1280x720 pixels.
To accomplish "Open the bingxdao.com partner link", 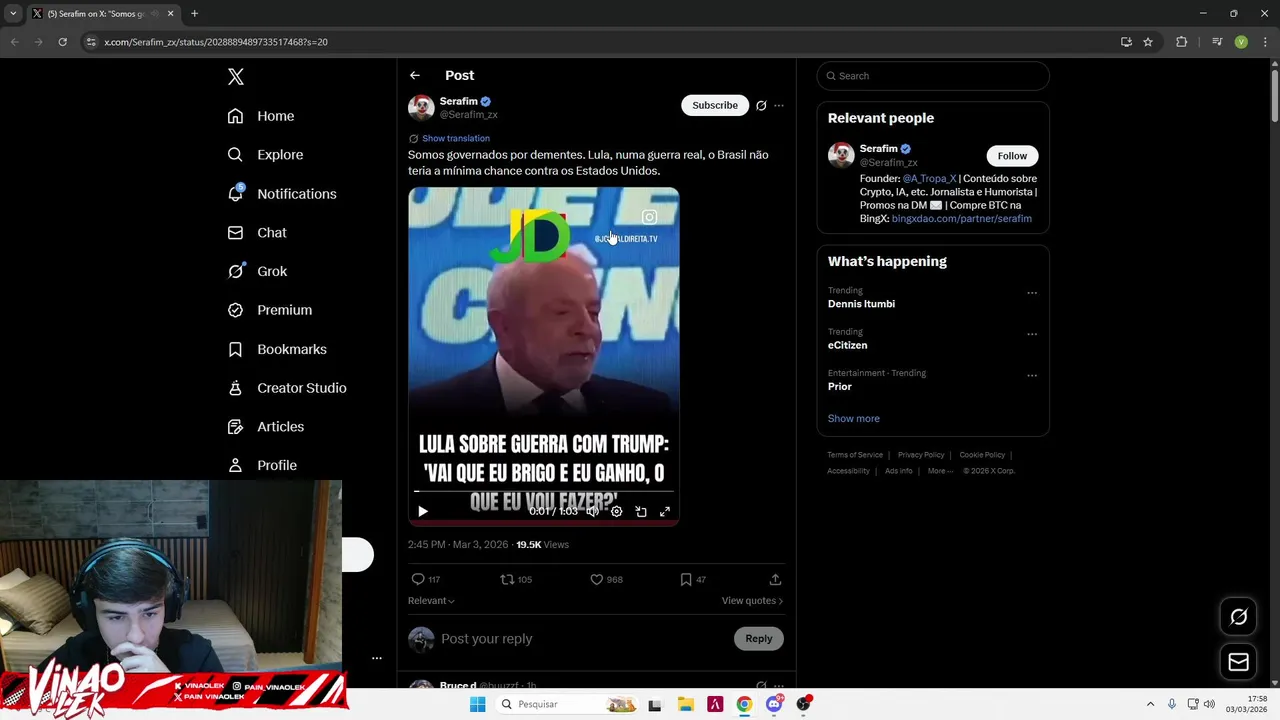I will pos(961,218).
